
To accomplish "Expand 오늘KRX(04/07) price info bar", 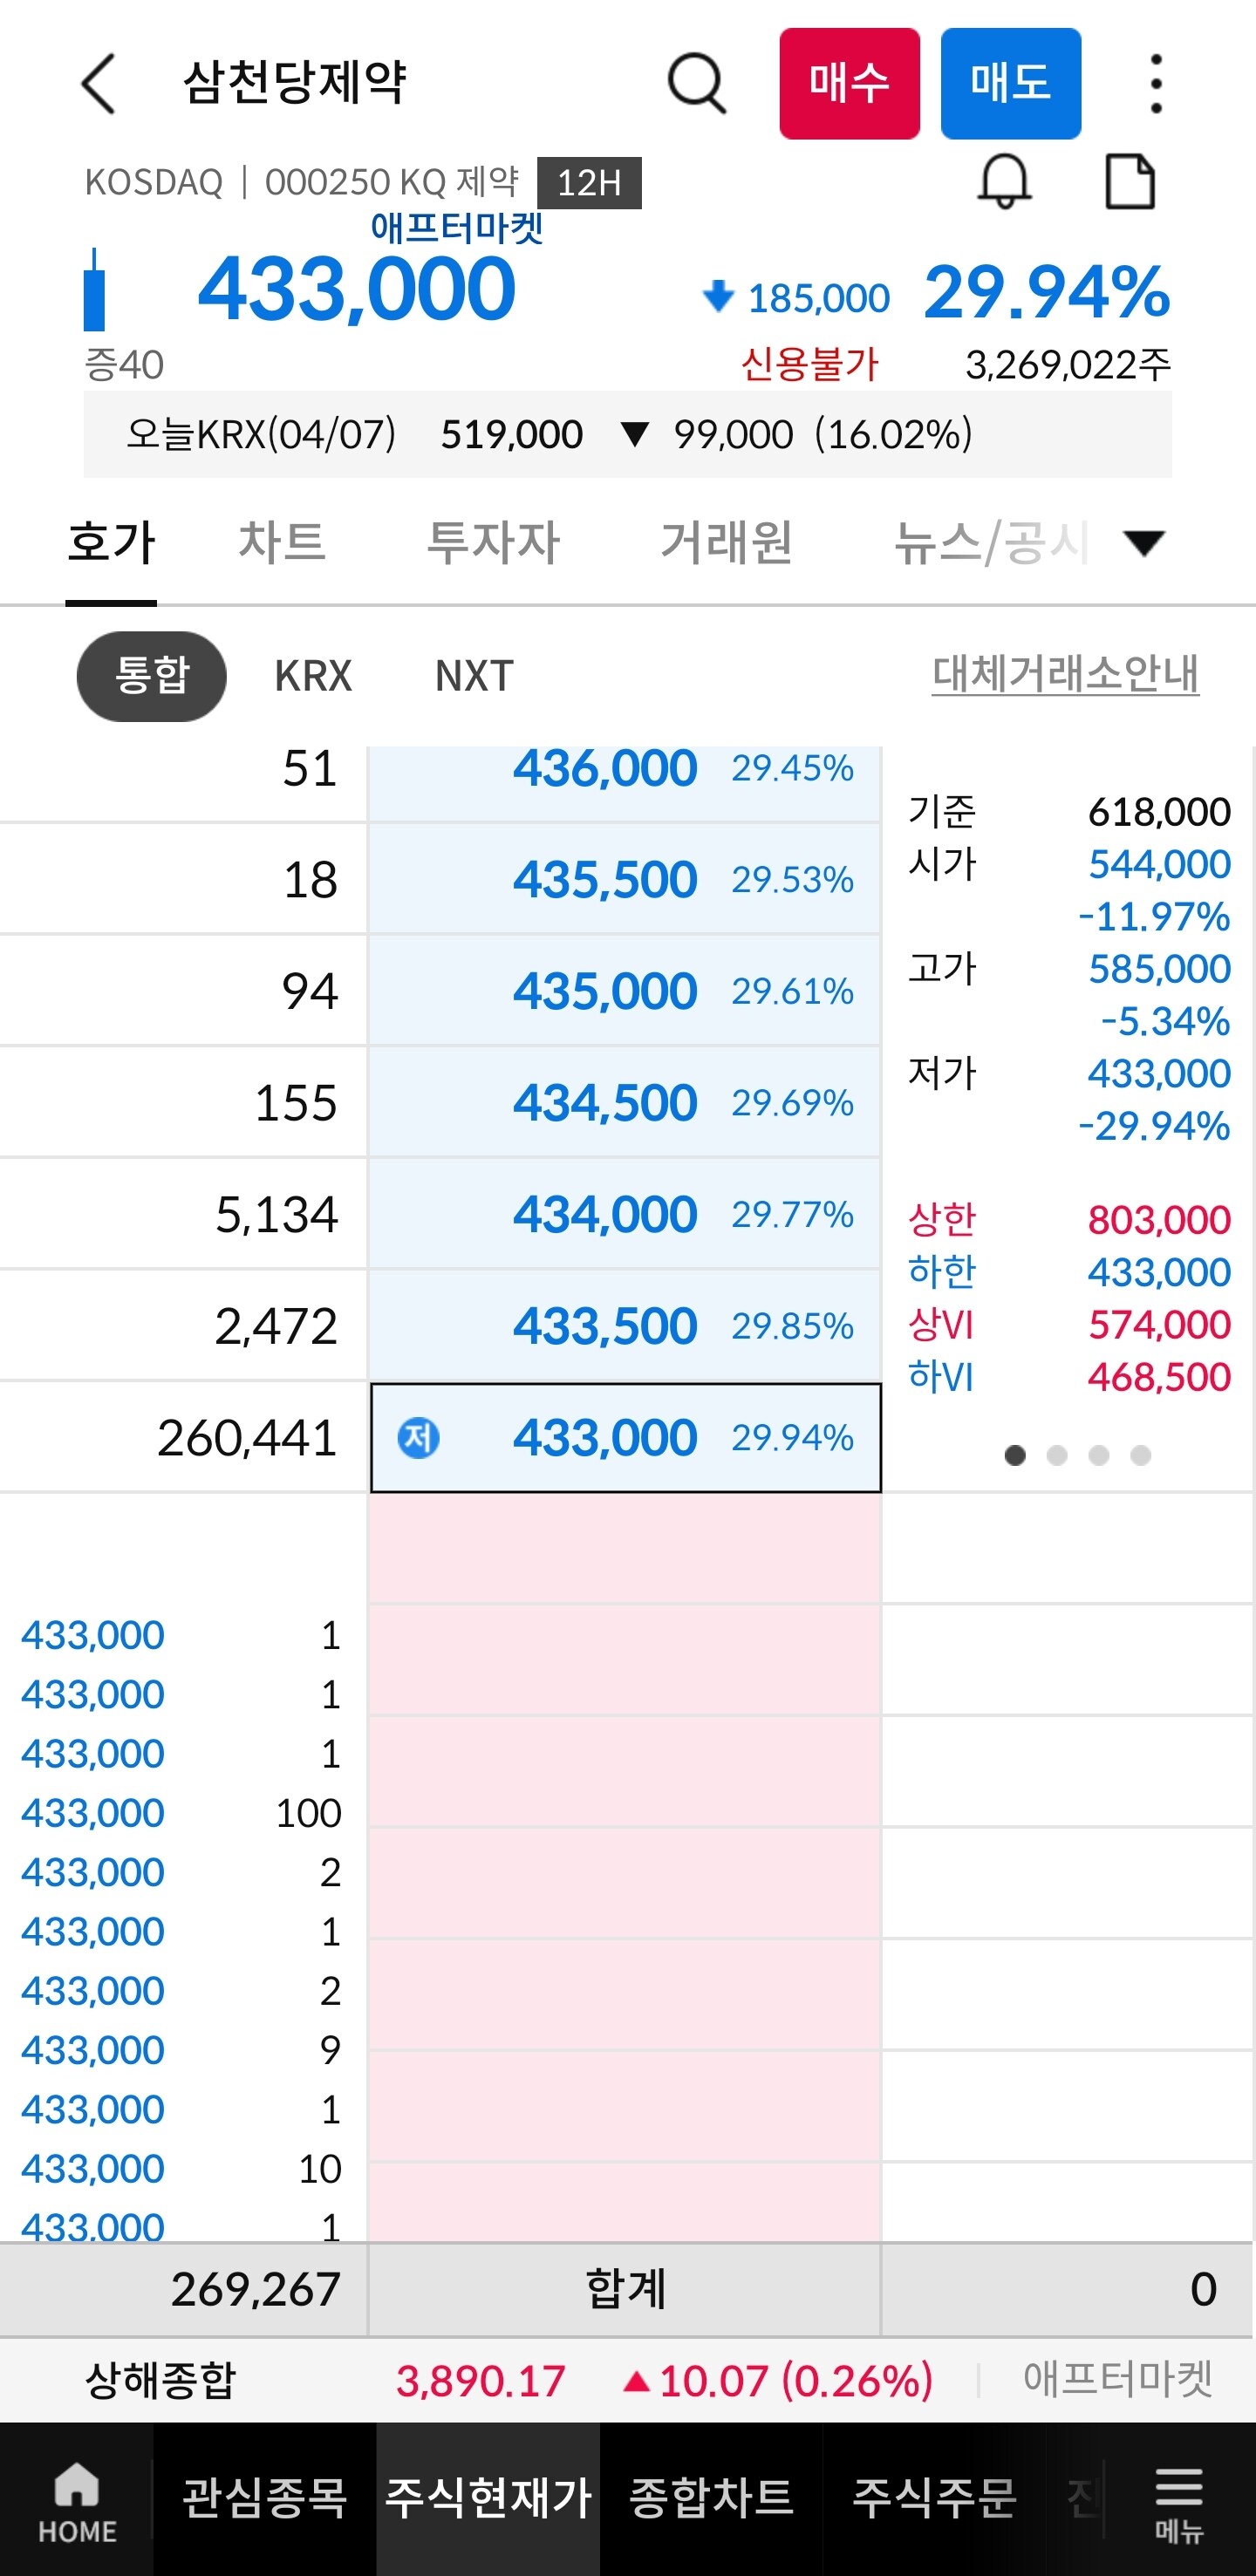I will [x=627, y=435].
